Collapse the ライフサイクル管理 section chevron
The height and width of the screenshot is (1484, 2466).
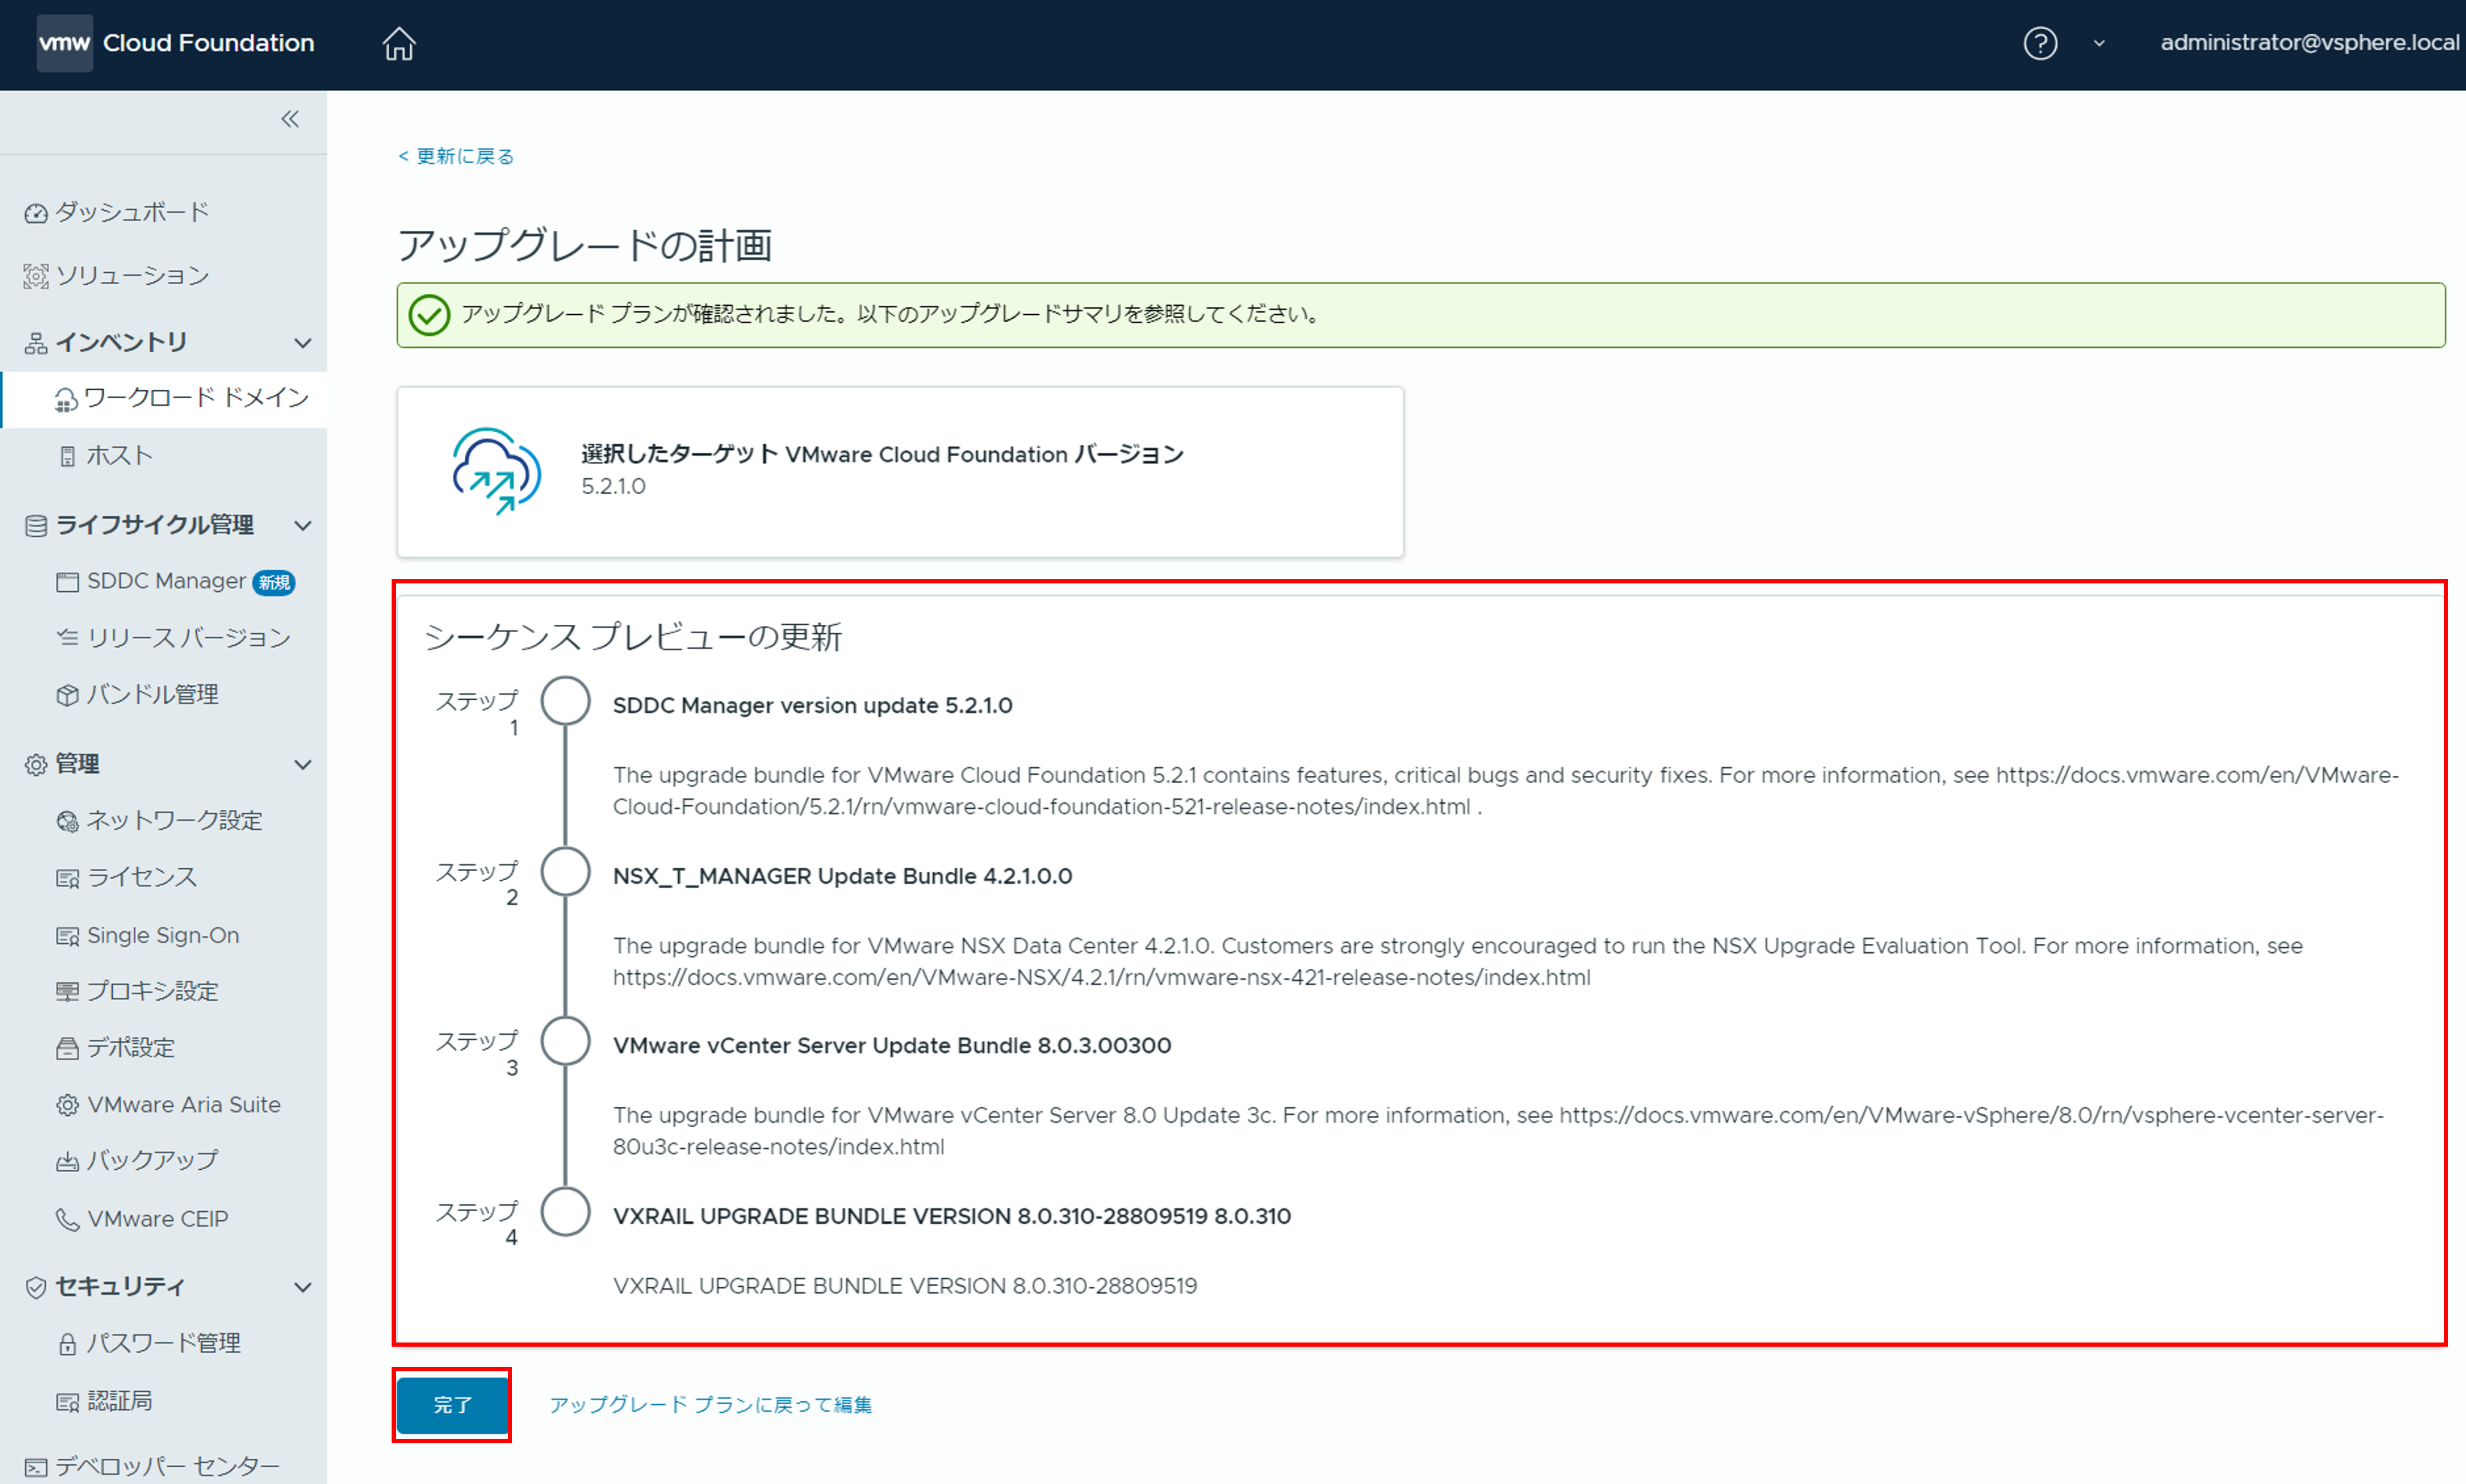click(303, 526)
